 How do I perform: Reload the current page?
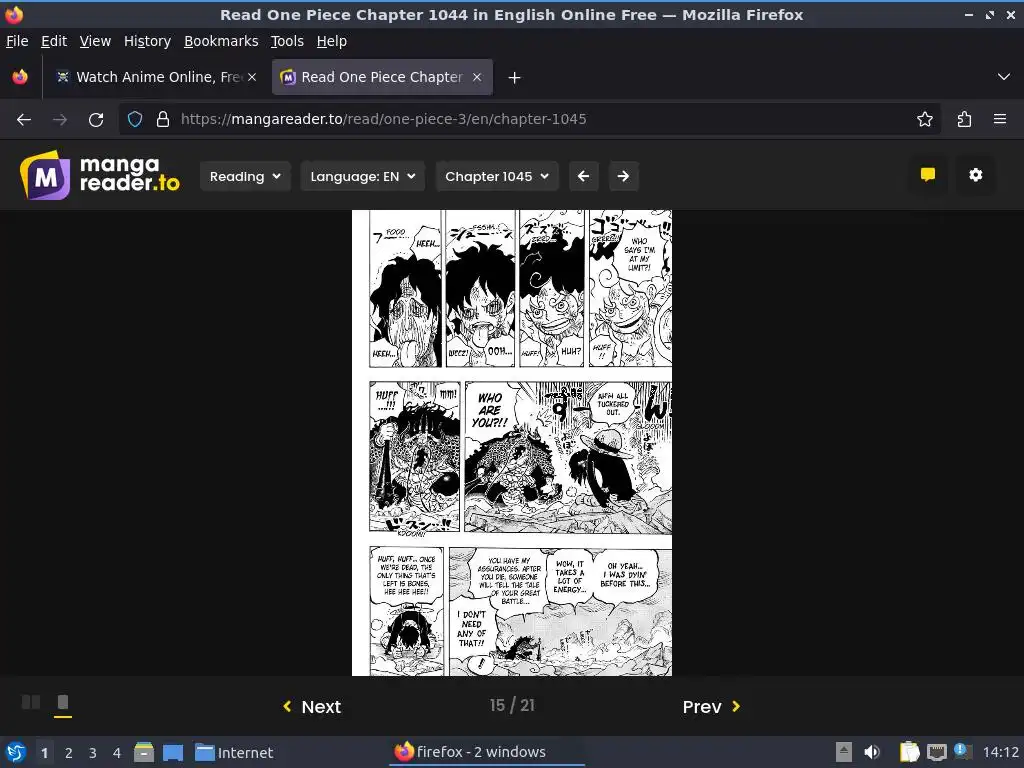[x=96, y=120]
